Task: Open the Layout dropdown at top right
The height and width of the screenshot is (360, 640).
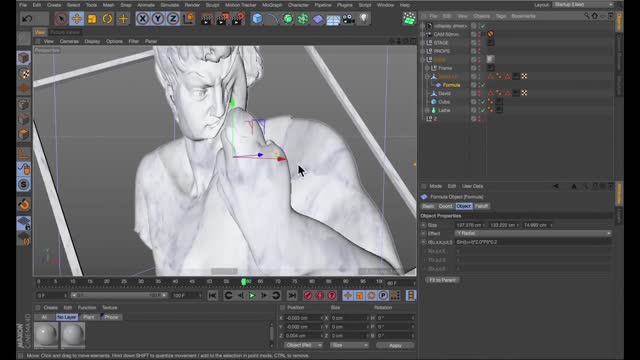Action: [583, 4]
